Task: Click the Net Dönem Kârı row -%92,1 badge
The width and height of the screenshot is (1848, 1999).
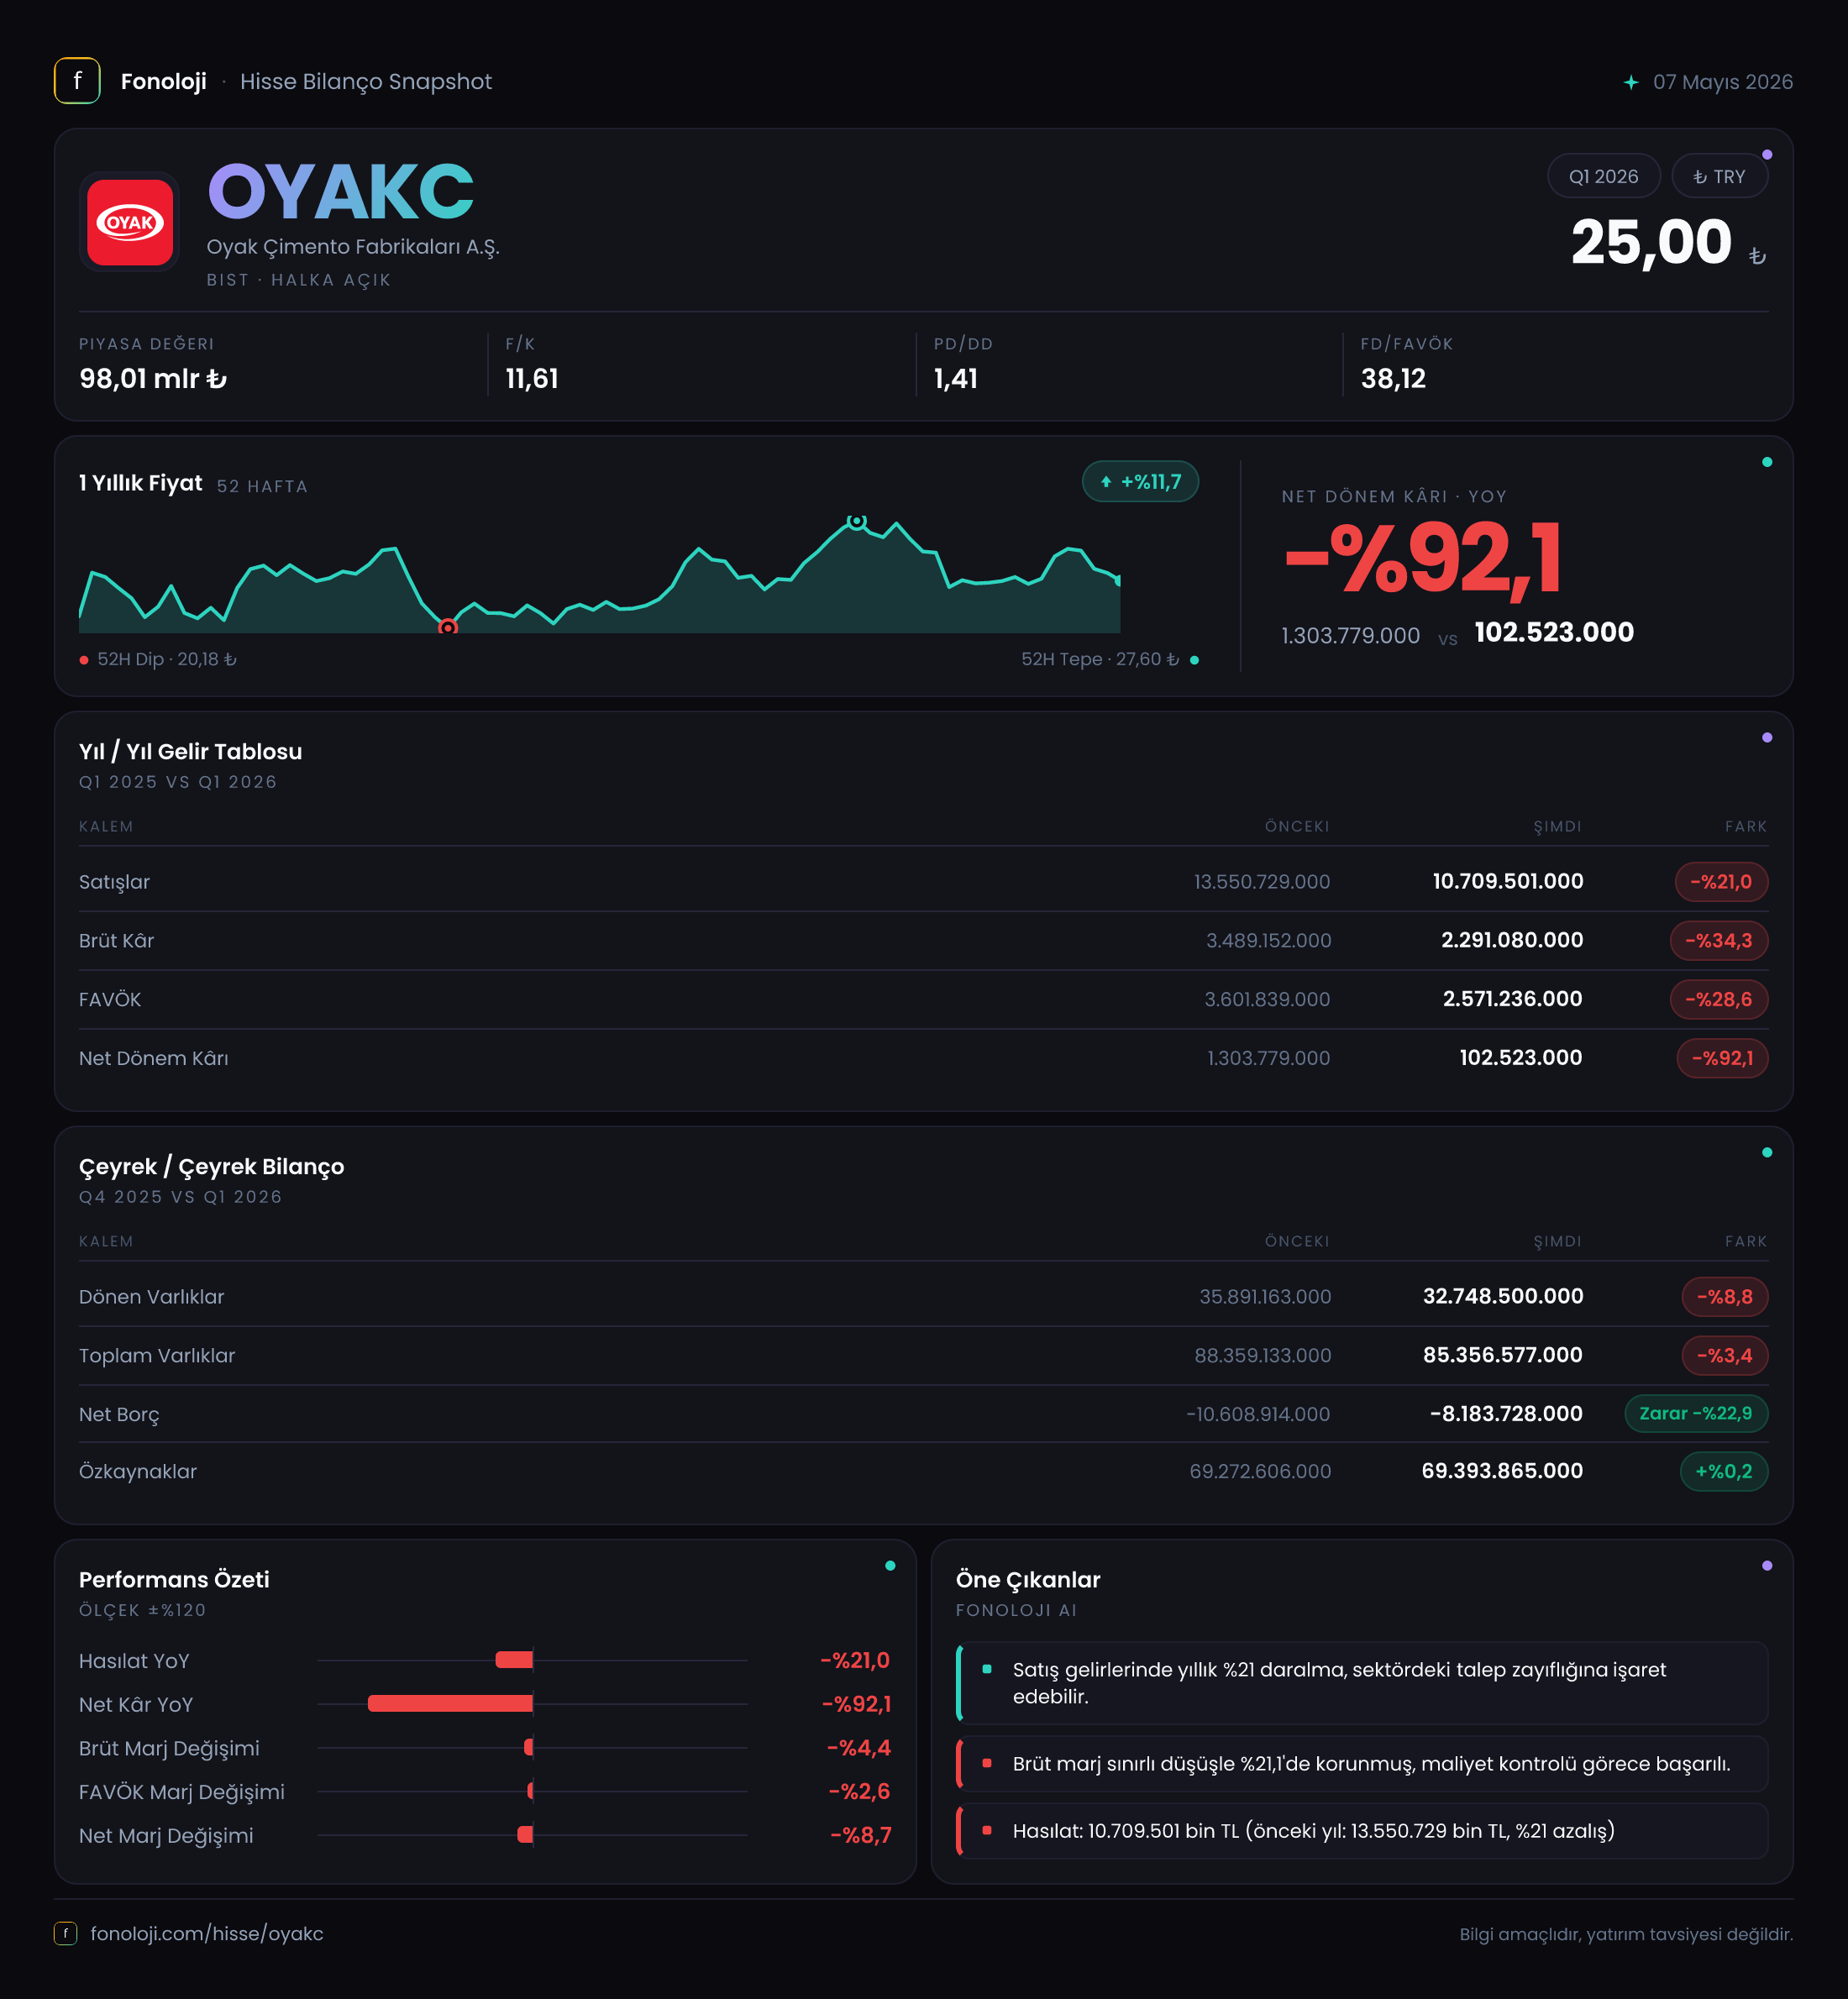Action: pos(1722,1058)
